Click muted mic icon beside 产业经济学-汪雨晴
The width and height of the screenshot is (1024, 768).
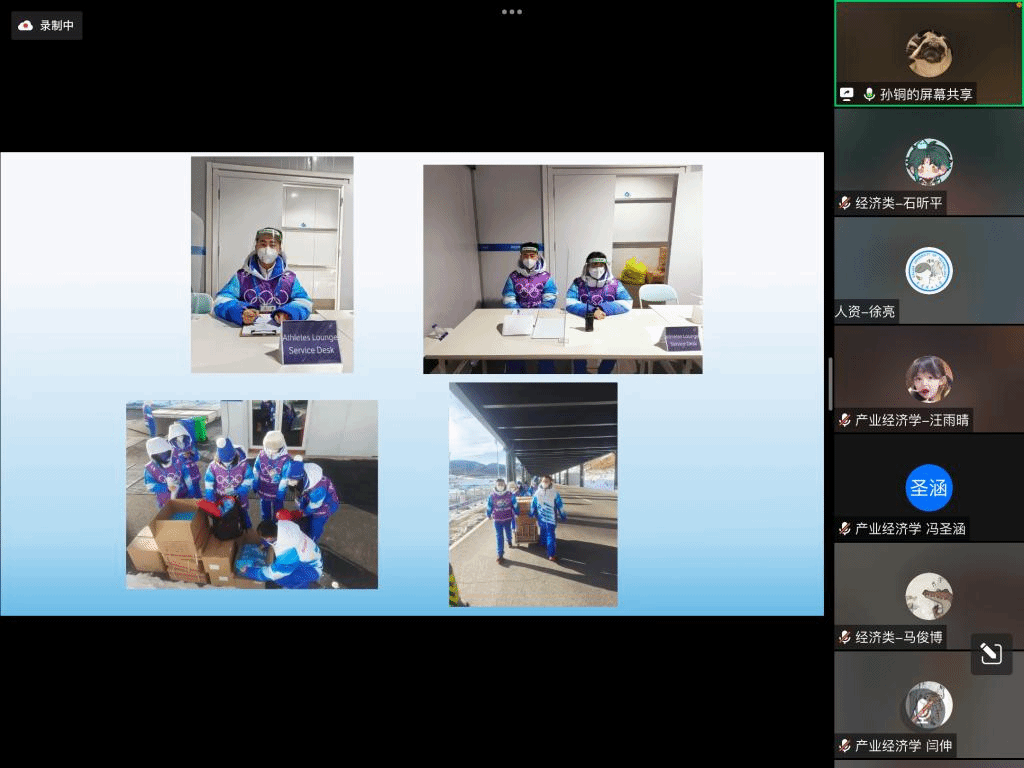pos(845,420)
